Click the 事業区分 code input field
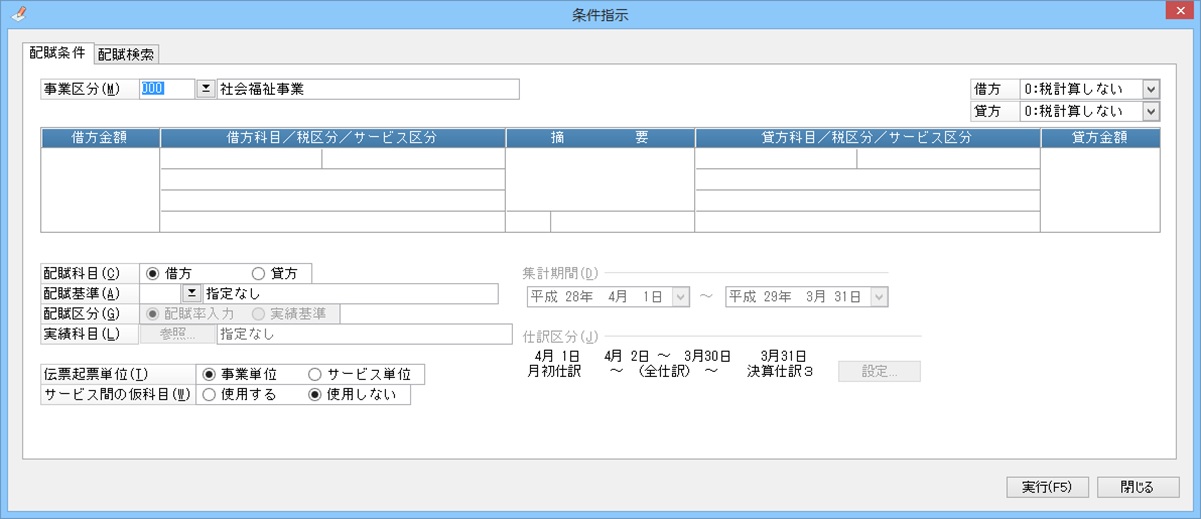Screen dimensions: 1201x519 pos(166,89)
